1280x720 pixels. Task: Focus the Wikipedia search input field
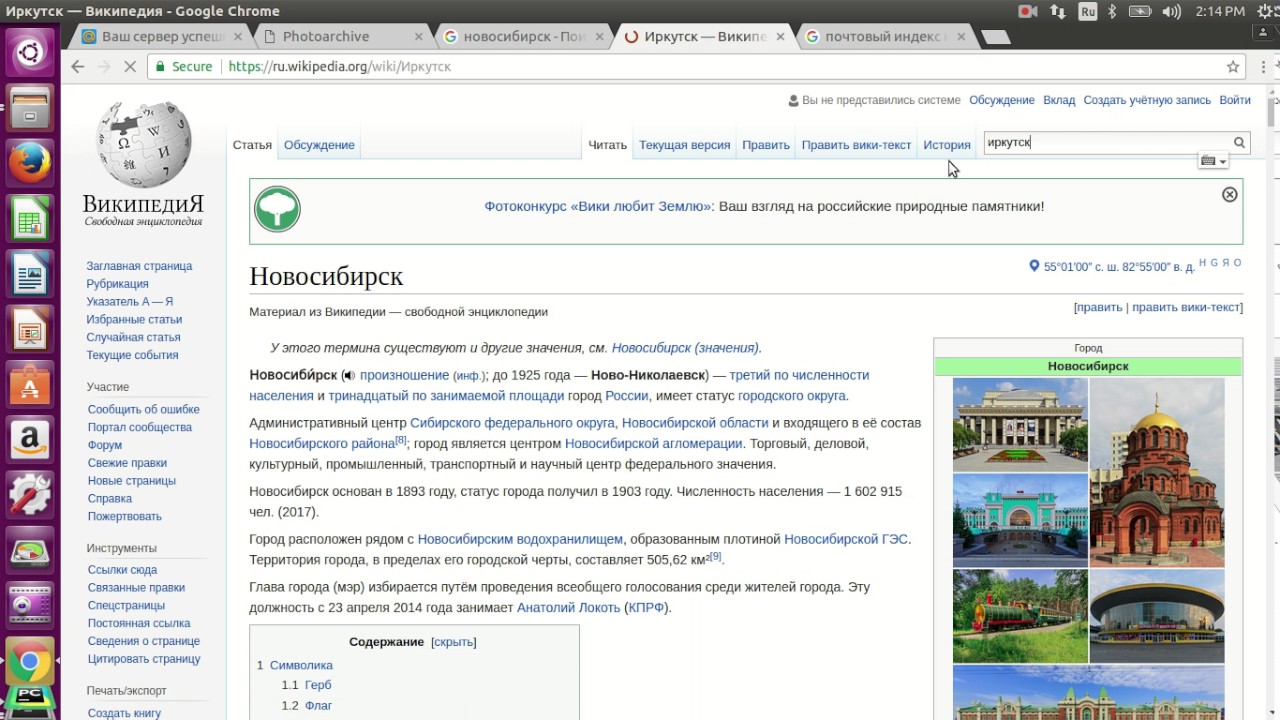[1107, 142]
